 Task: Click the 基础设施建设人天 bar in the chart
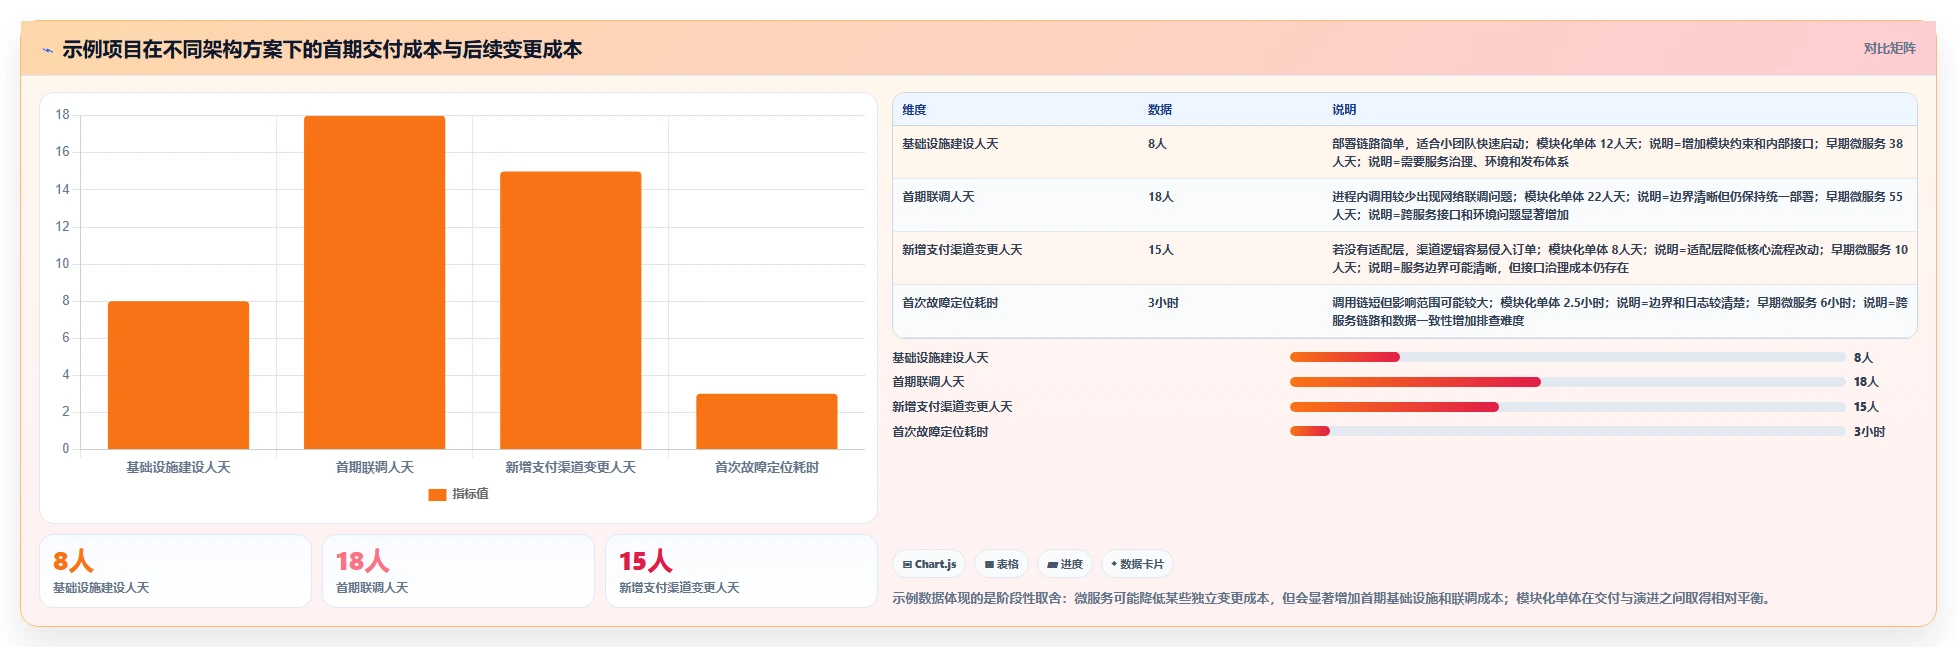click(x=178, y=375)
